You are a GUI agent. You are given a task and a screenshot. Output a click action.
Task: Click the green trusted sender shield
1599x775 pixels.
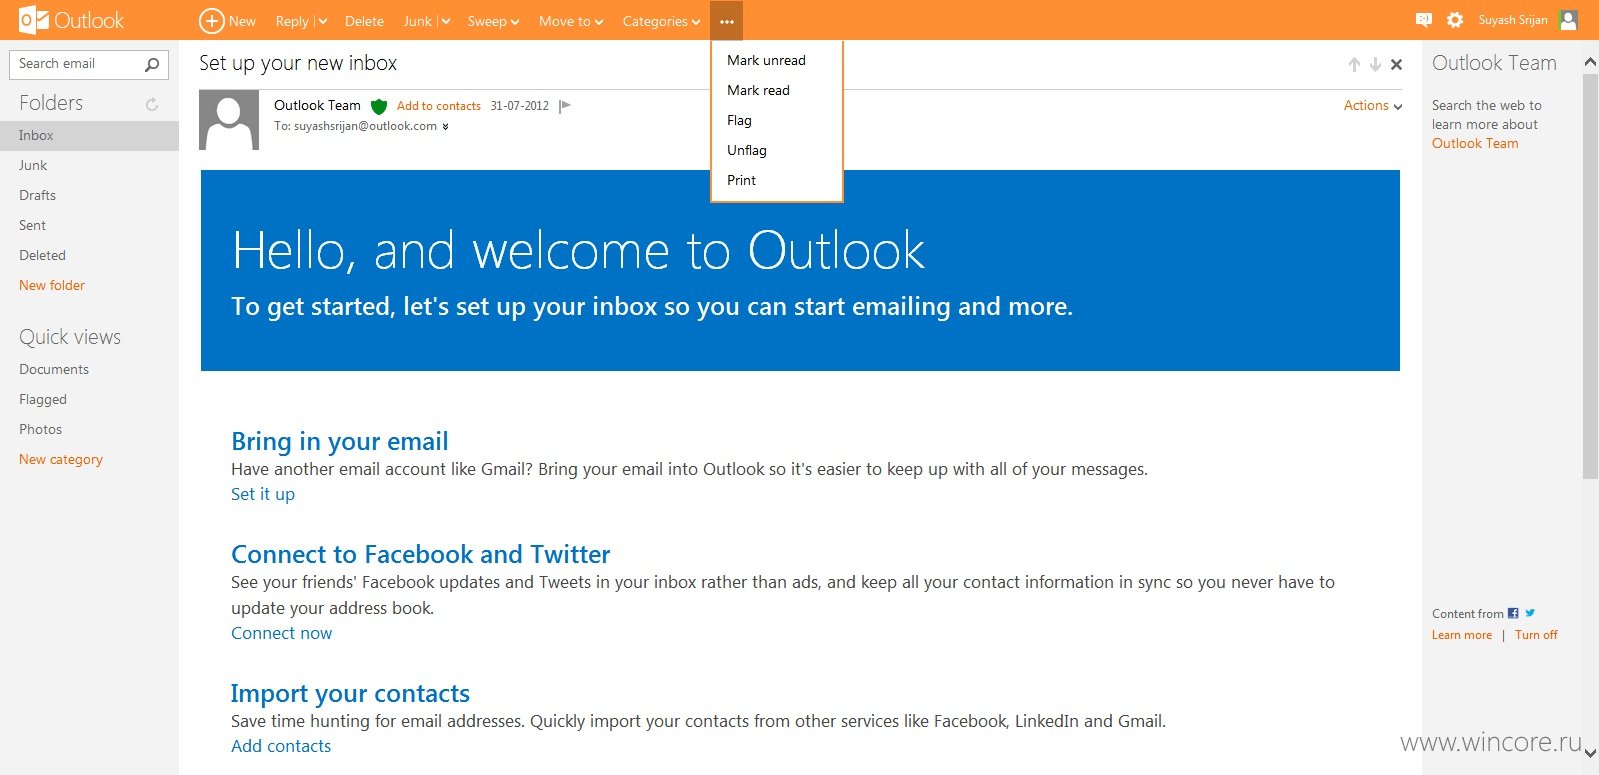pos(379,106)
